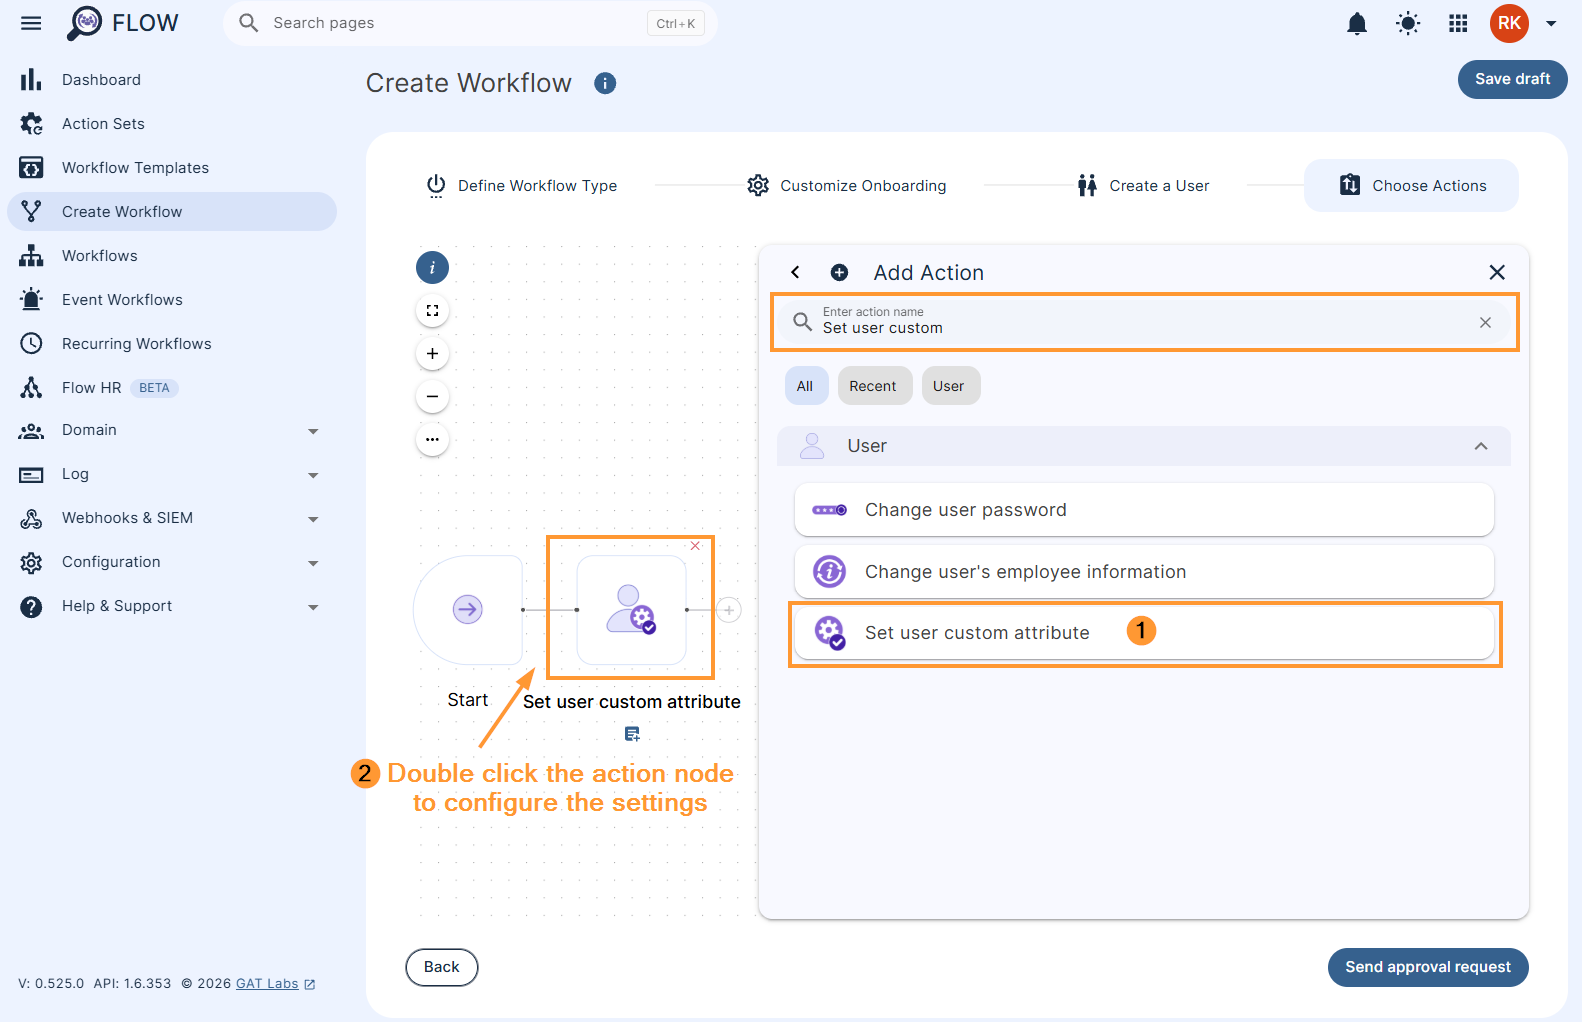Go to Create a User step
The image size is (1582, 1022).
point(1142,186)
